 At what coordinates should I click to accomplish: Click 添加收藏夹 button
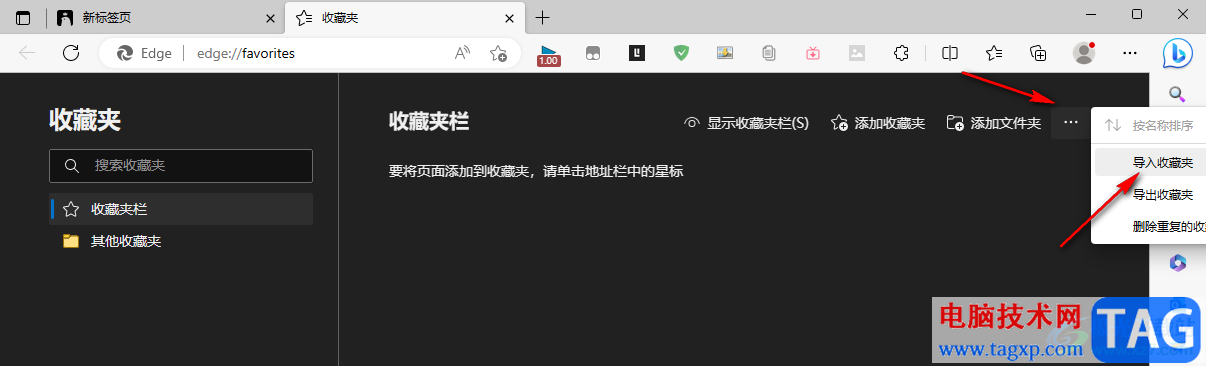pyautogui.click(x=878, y=123)
